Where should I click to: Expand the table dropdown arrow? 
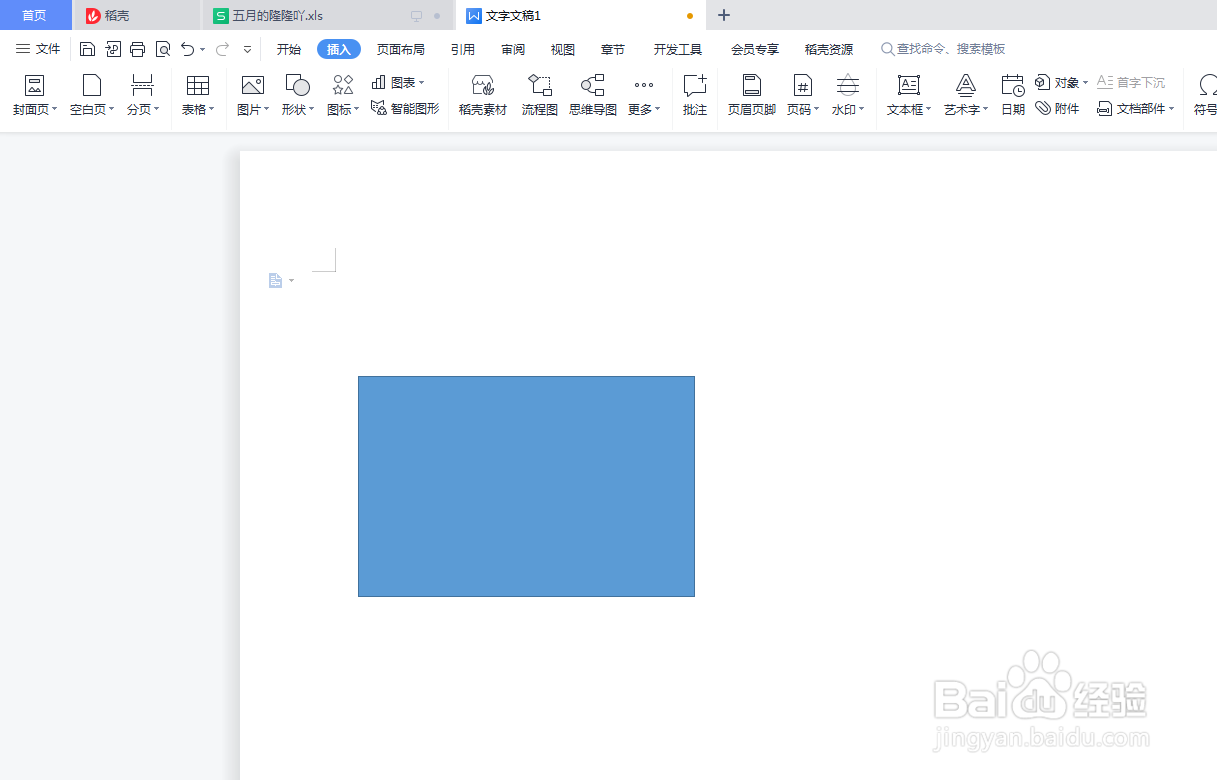[212, 110]
